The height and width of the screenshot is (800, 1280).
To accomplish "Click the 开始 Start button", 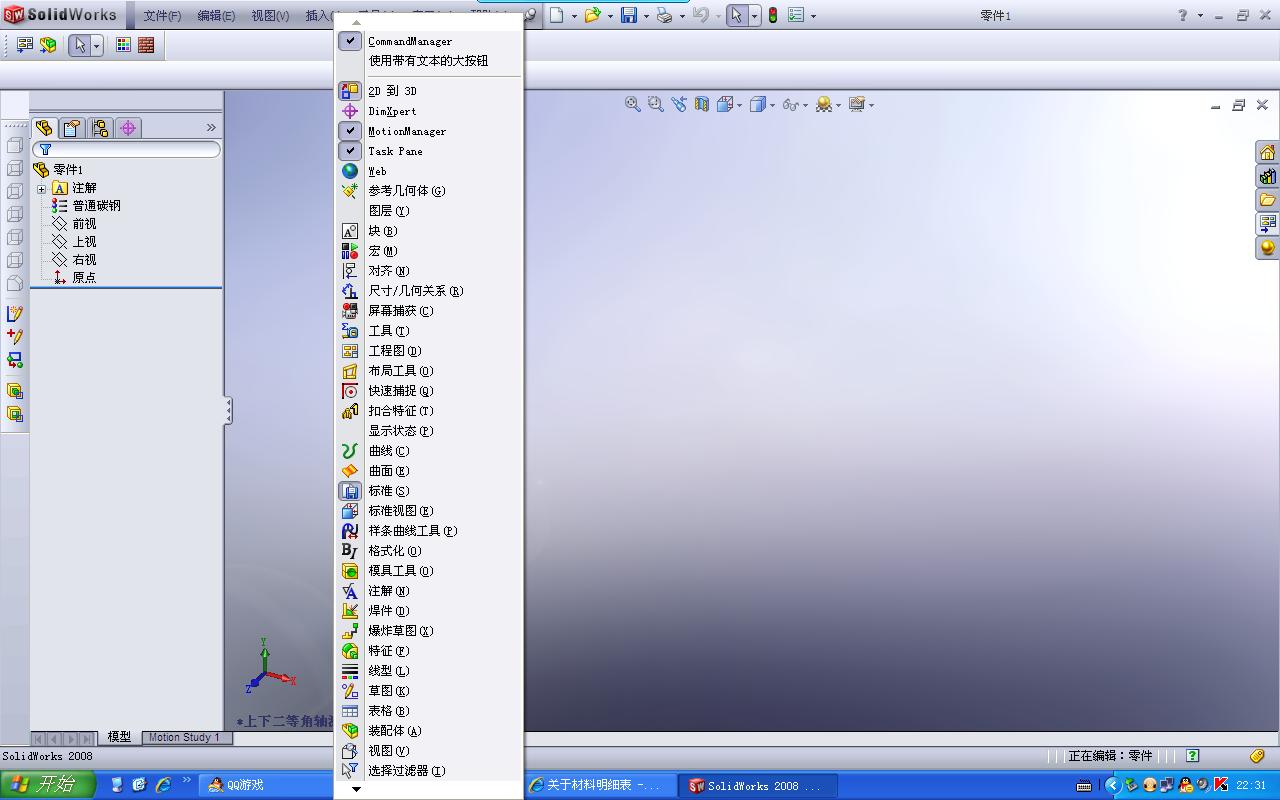I will [x=48, y=785].
